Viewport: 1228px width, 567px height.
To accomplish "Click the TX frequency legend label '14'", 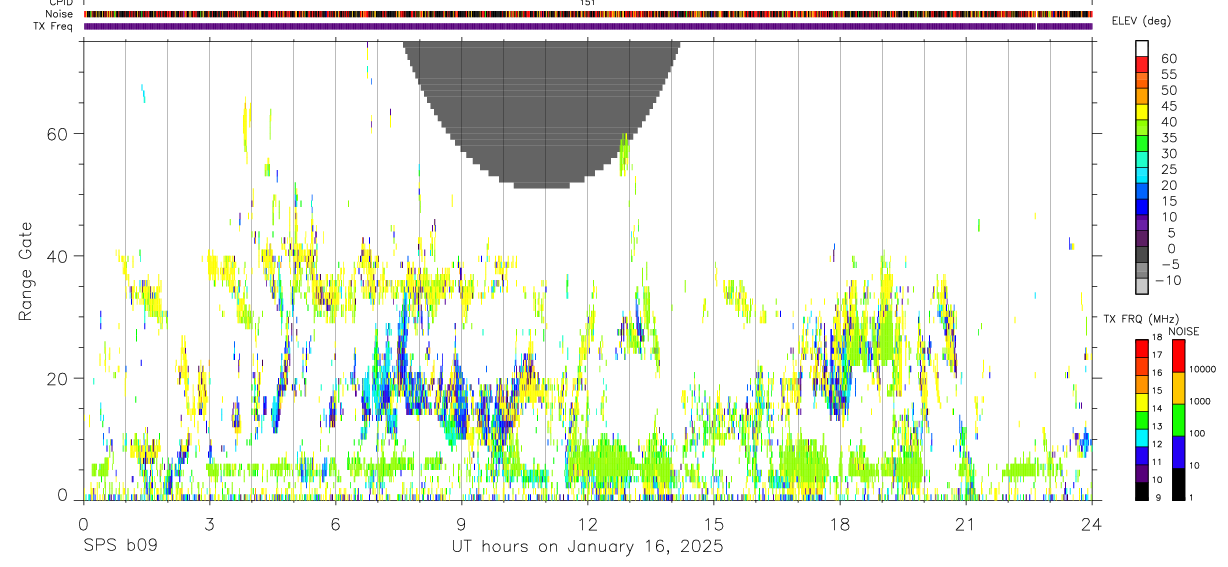I will (x=1156, y=409).
